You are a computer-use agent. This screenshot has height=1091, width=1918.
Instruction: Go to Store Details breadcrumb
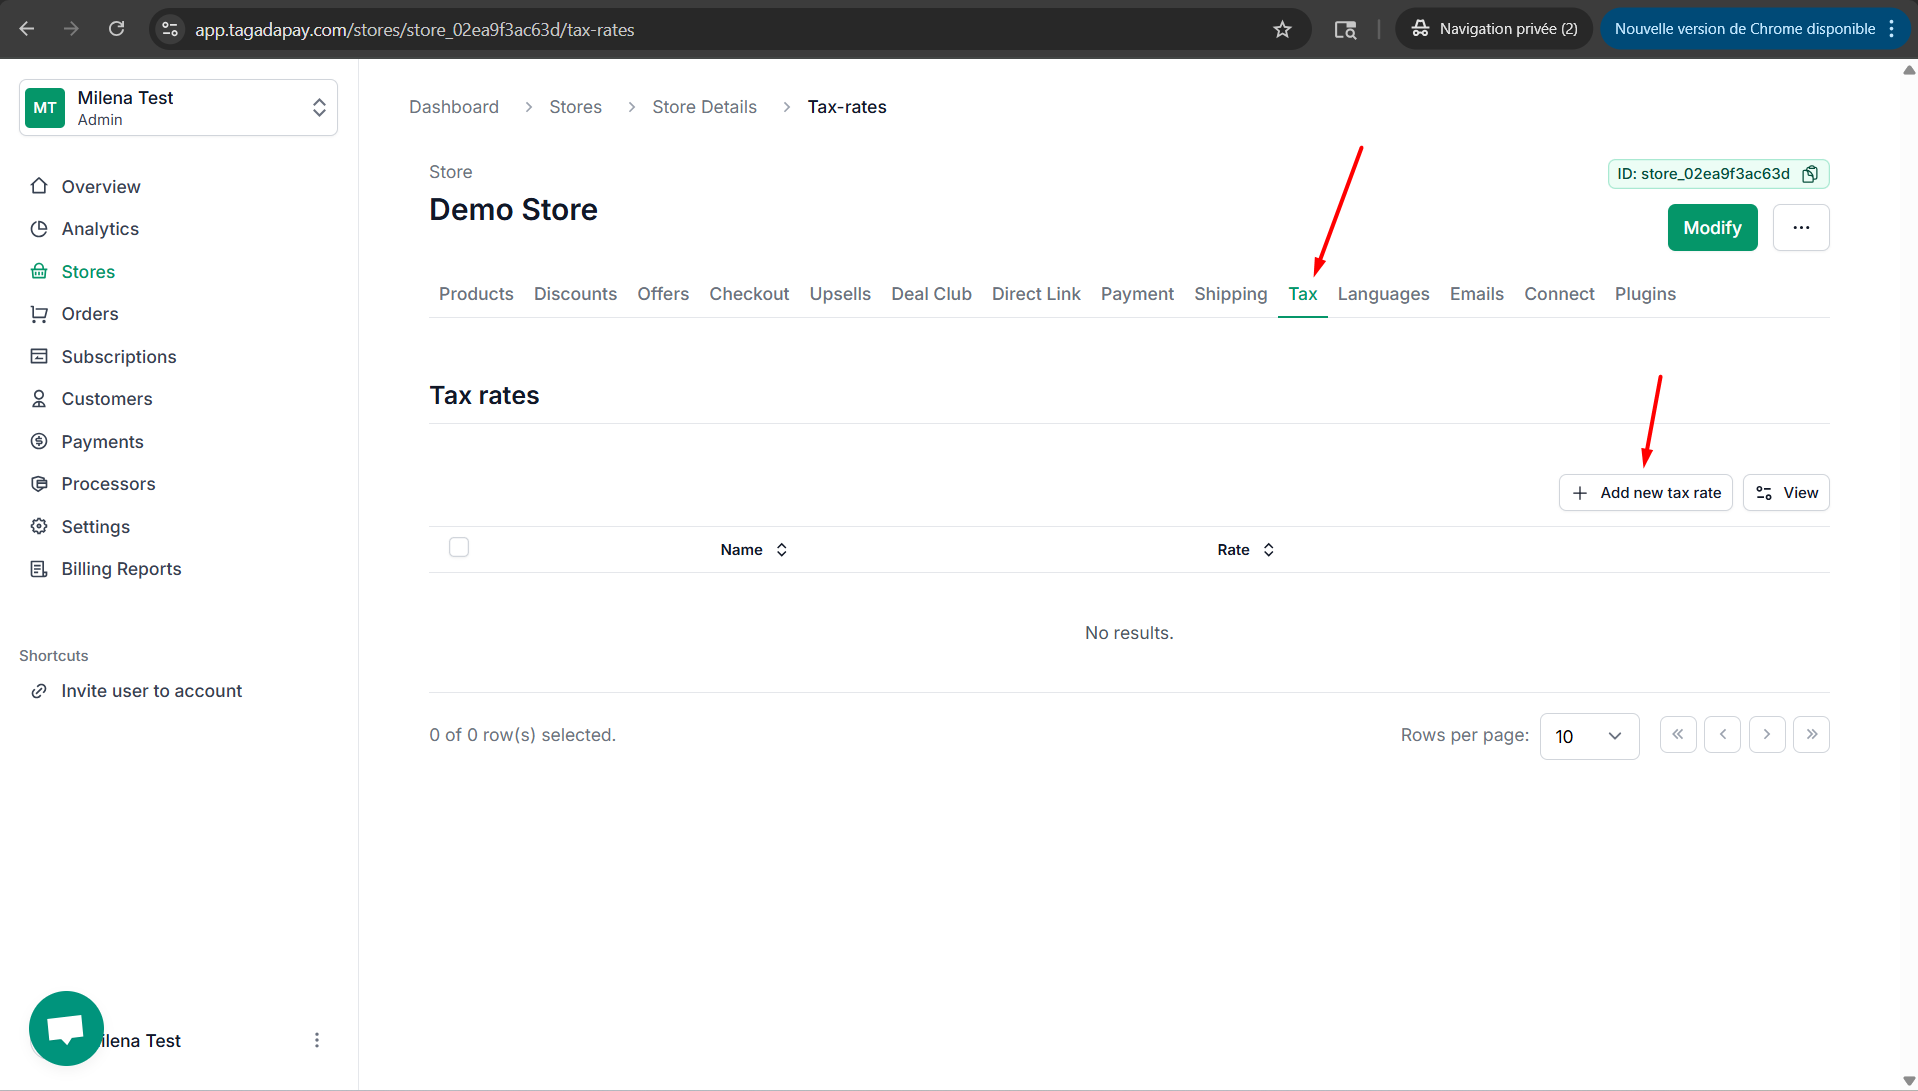click(704, 107)
